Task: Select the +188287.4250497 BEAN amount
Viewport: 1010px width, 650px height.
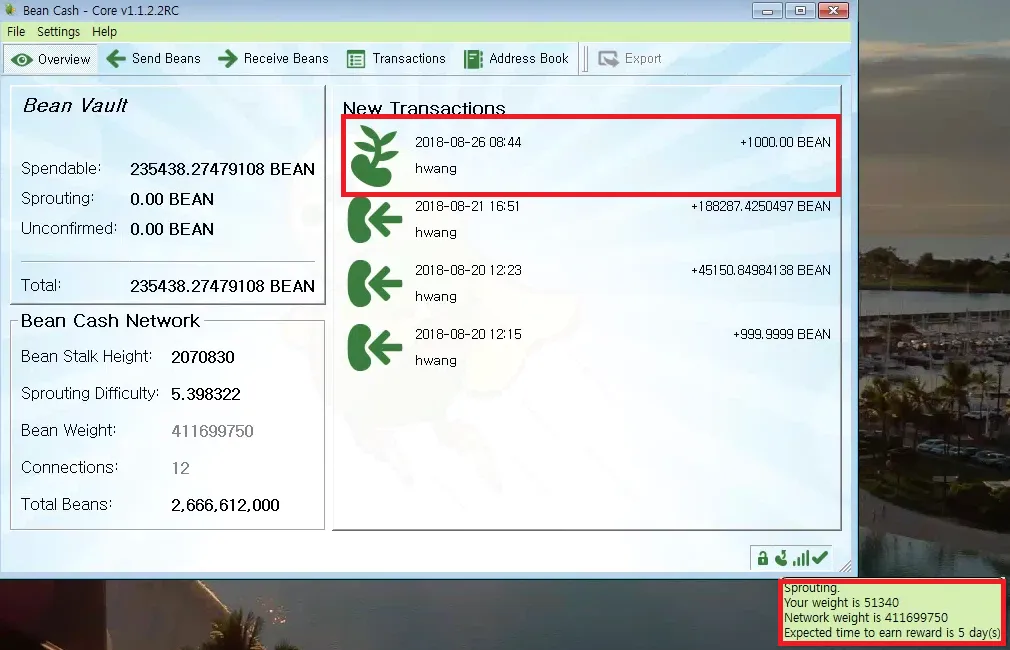Action: (x=761, y=206)
